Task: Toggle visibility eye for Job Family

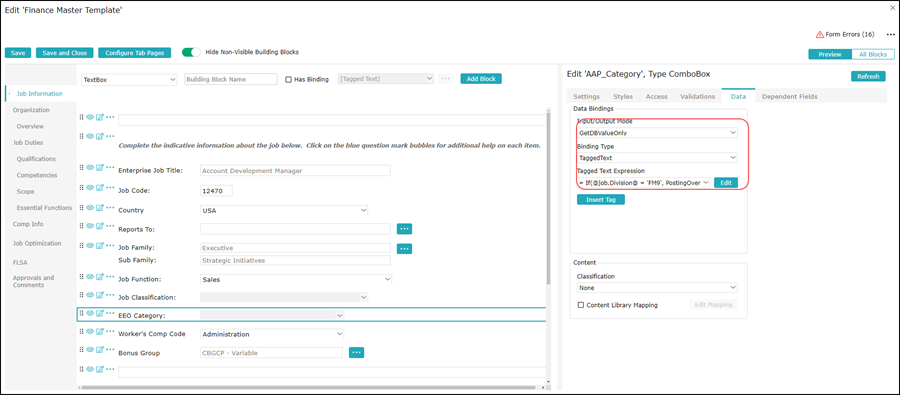Action: (90, 245)
